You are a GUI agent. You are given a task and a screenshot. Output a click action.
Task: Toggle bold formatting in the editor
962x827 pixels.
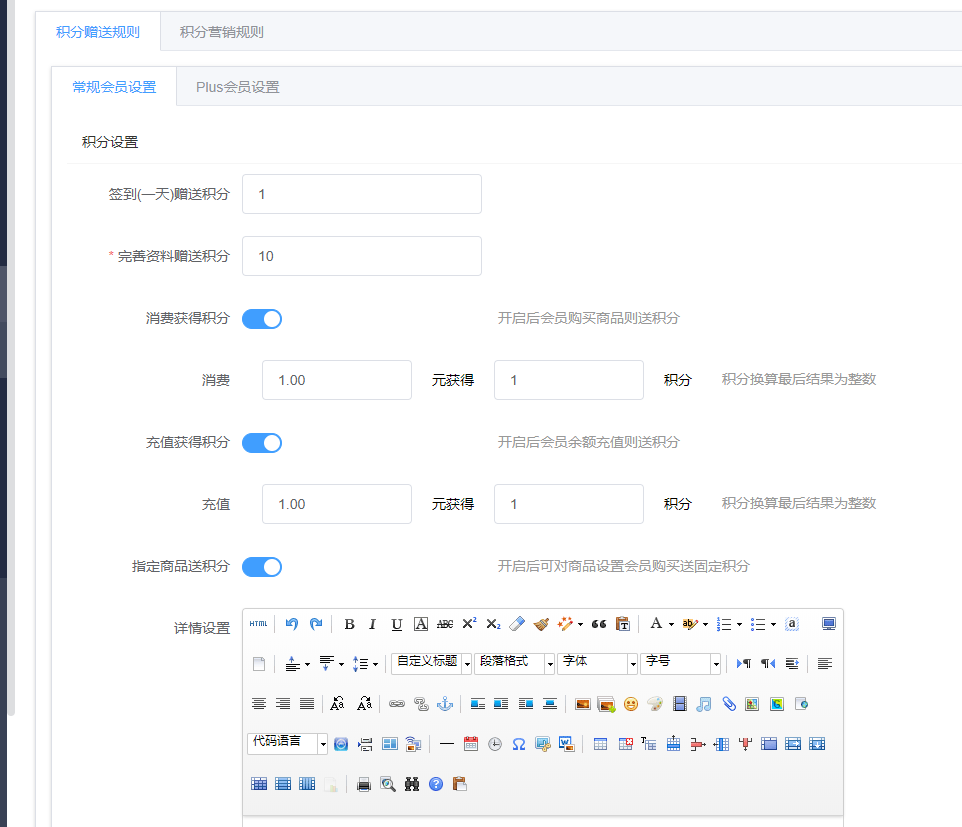click(x=349, y=624)
